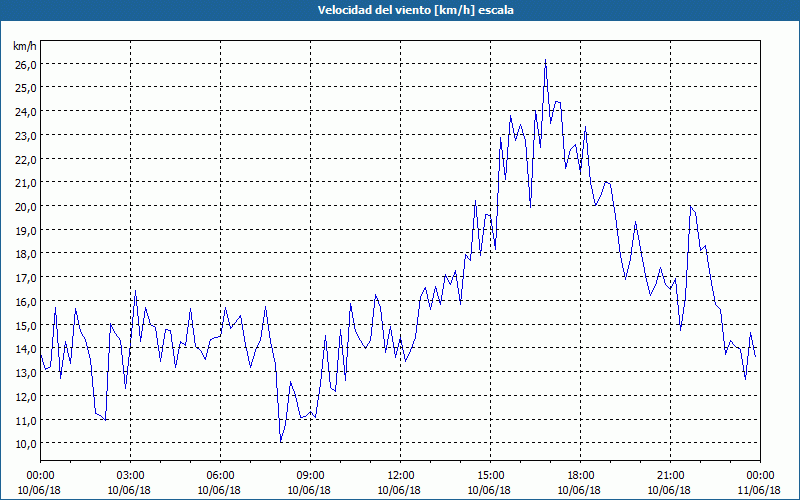Click the 20,0 value on the y-axis

point(24,207)
